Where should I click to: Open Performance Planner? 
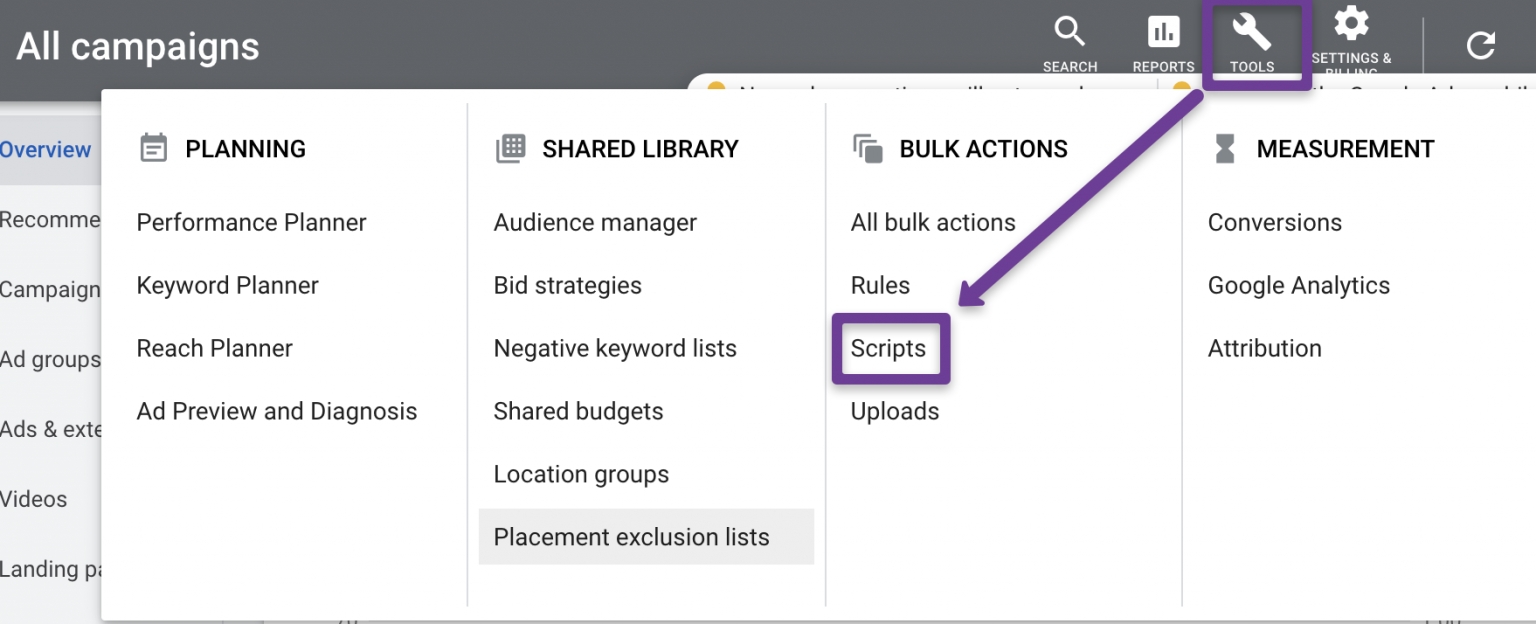click(x=252, y=222)
